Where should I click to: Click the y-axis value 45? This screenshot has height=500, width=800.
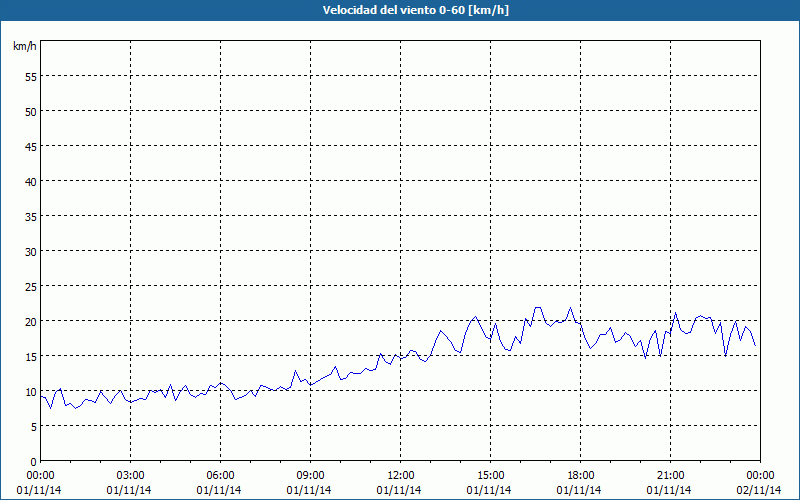[31, 146]
